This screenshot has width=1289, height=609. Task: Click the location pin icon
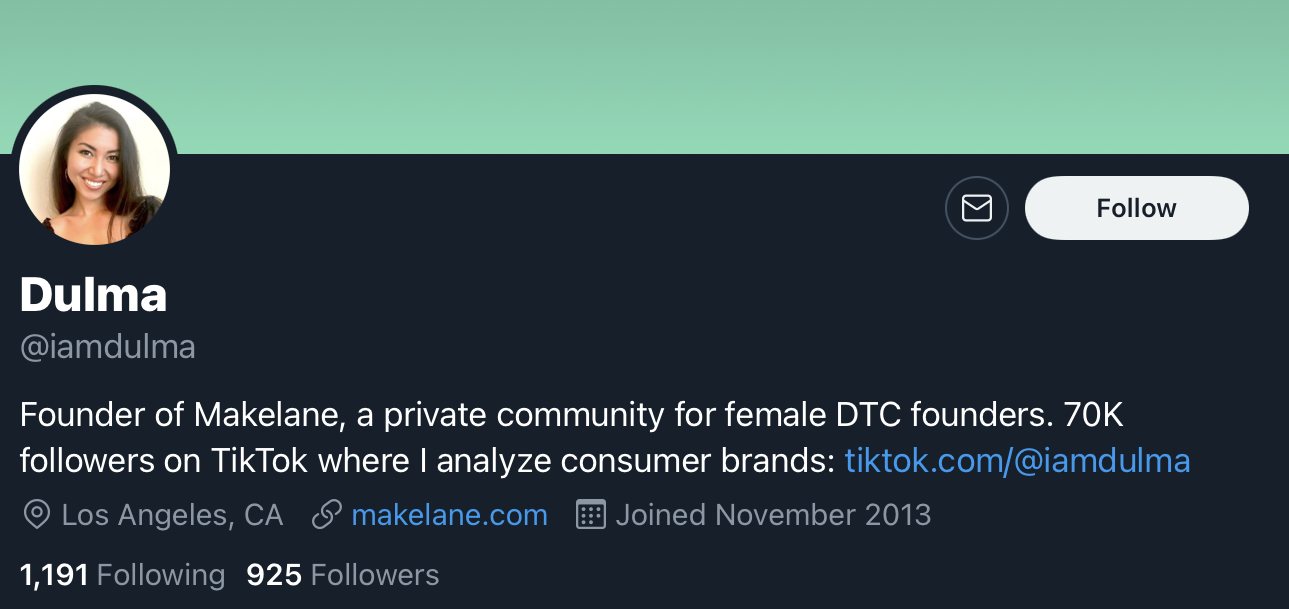(36, 515)
